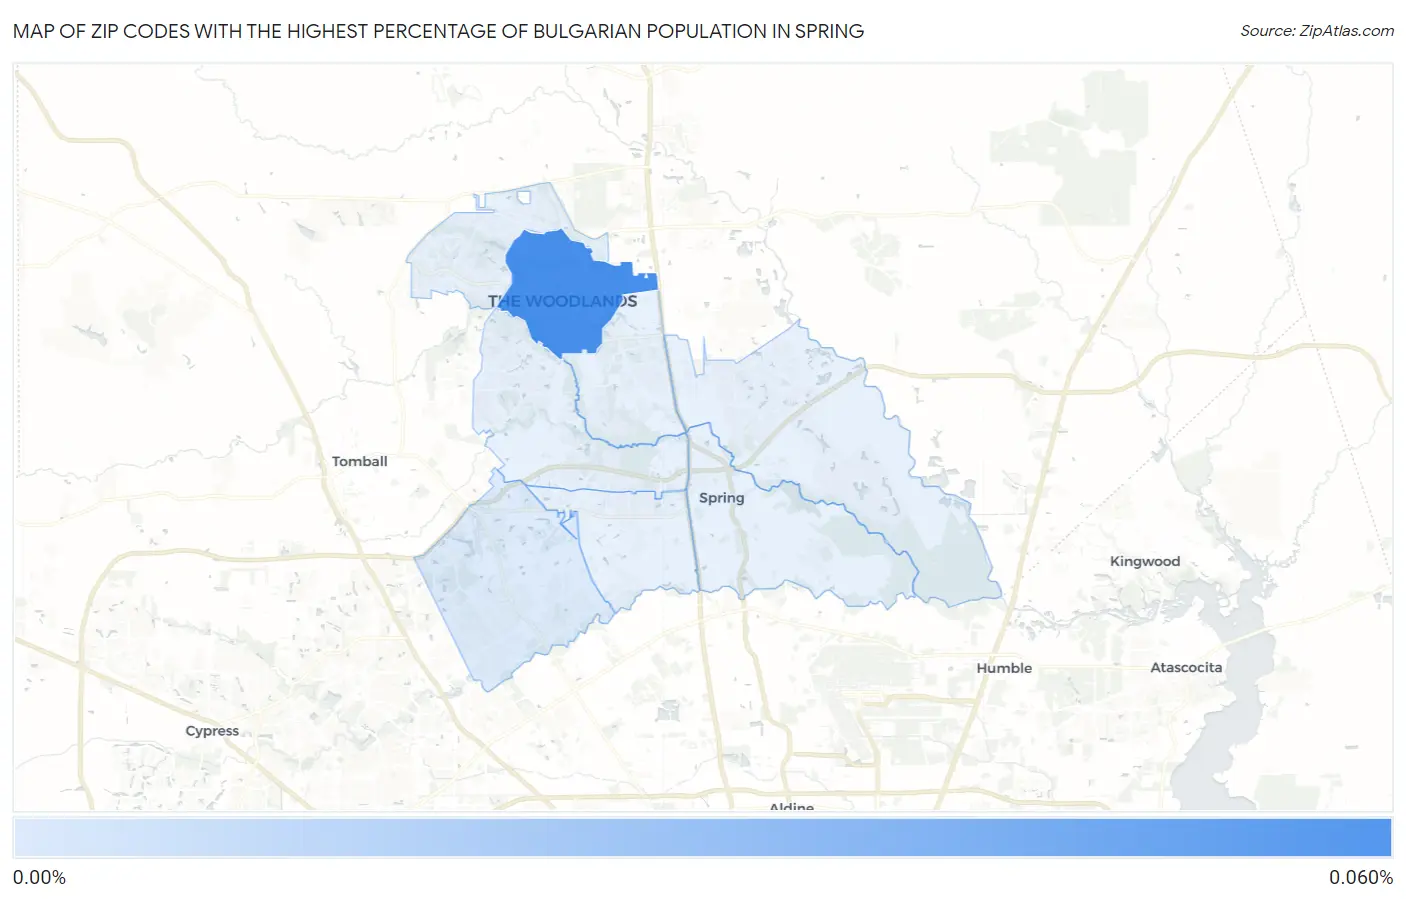Image resolution: width=1406 pixels, height=899 pixels.
Task: Click 'THE WOODLANDS' map label
Action: pos(562,301)
